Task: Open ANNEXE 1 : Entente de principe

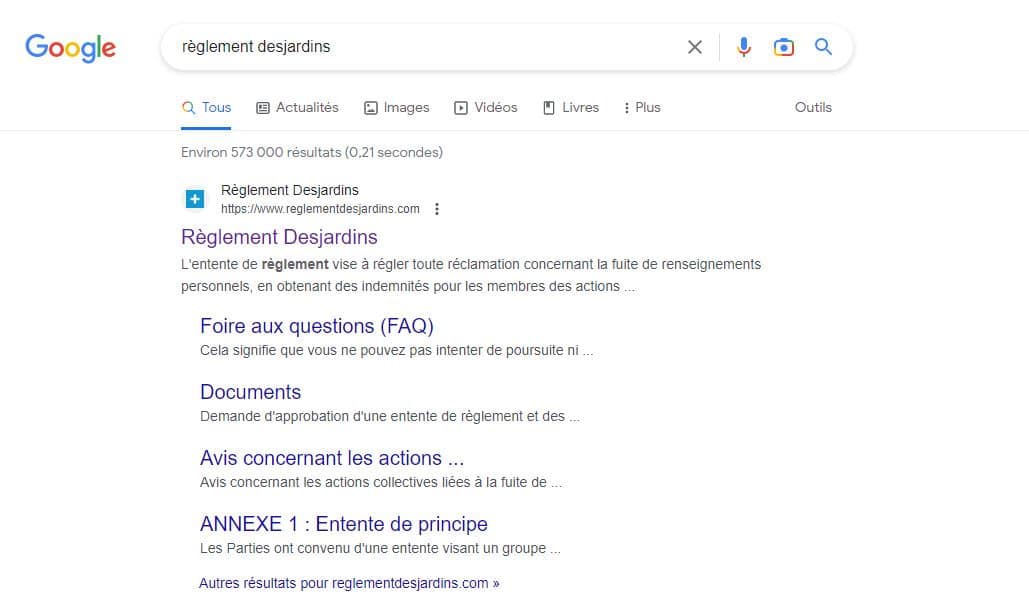Action: coord(343,524)
